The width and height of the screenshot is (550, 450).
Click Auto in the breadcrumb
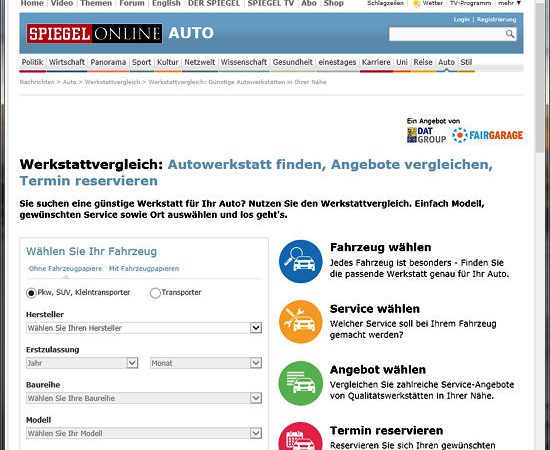coord(69,82)
